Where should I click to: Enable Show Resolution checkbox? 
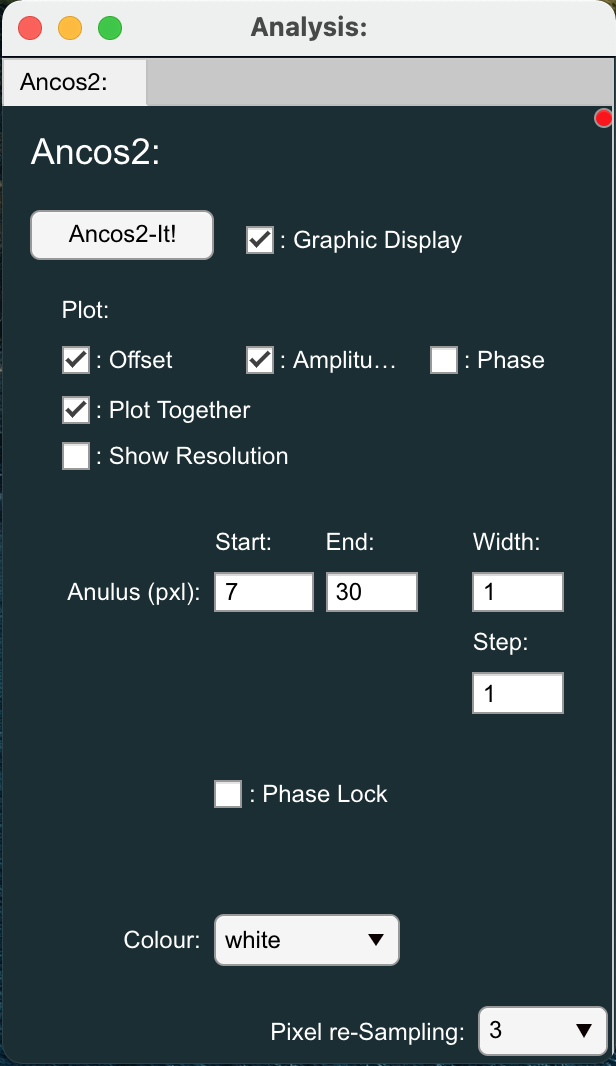[x=76, y=456]
